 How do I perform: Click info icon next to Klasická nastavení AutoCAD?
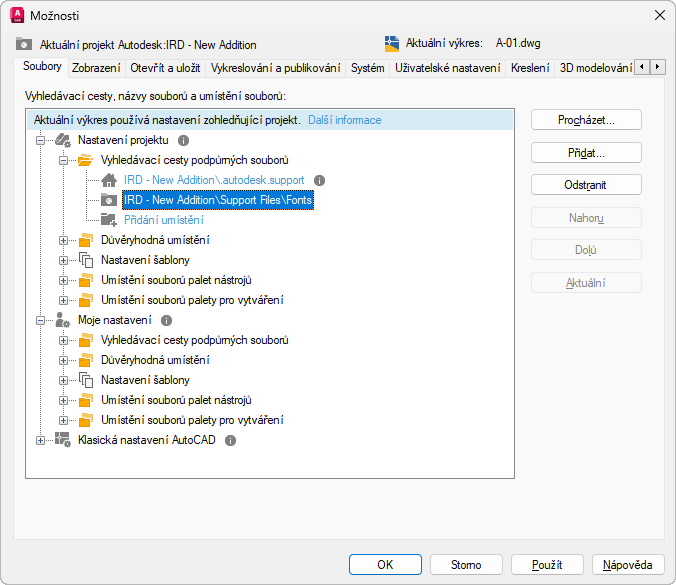[x=231, y=440]
